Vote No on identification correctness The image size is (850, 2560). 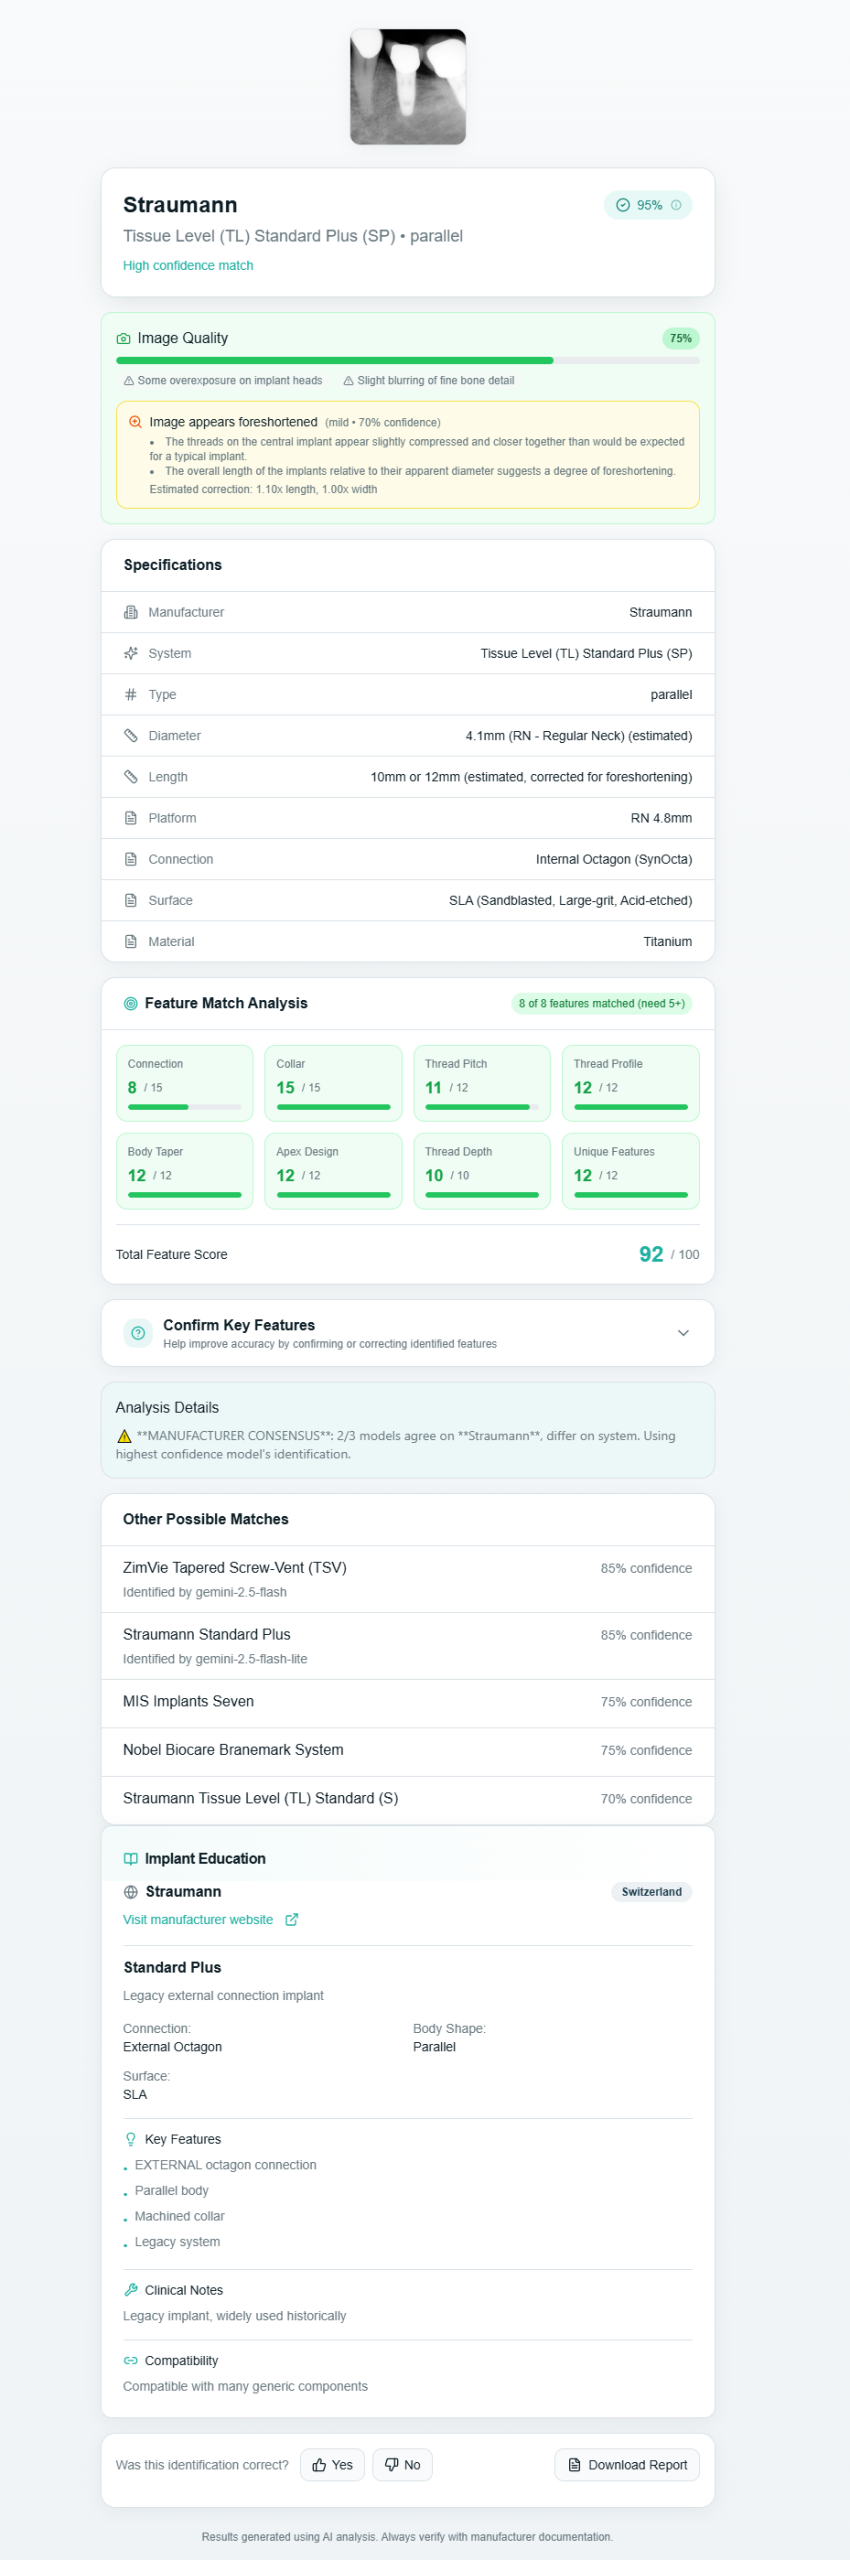(x=403, y=2465)
